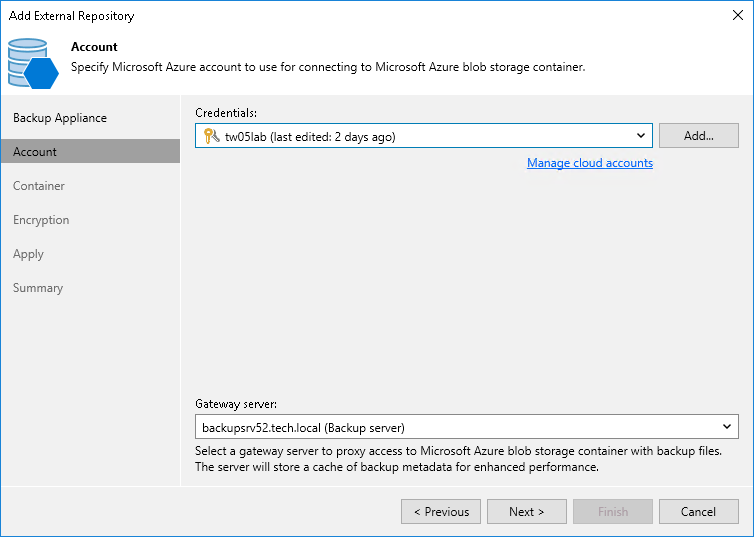Select the Apply step in sidebar

28,254
